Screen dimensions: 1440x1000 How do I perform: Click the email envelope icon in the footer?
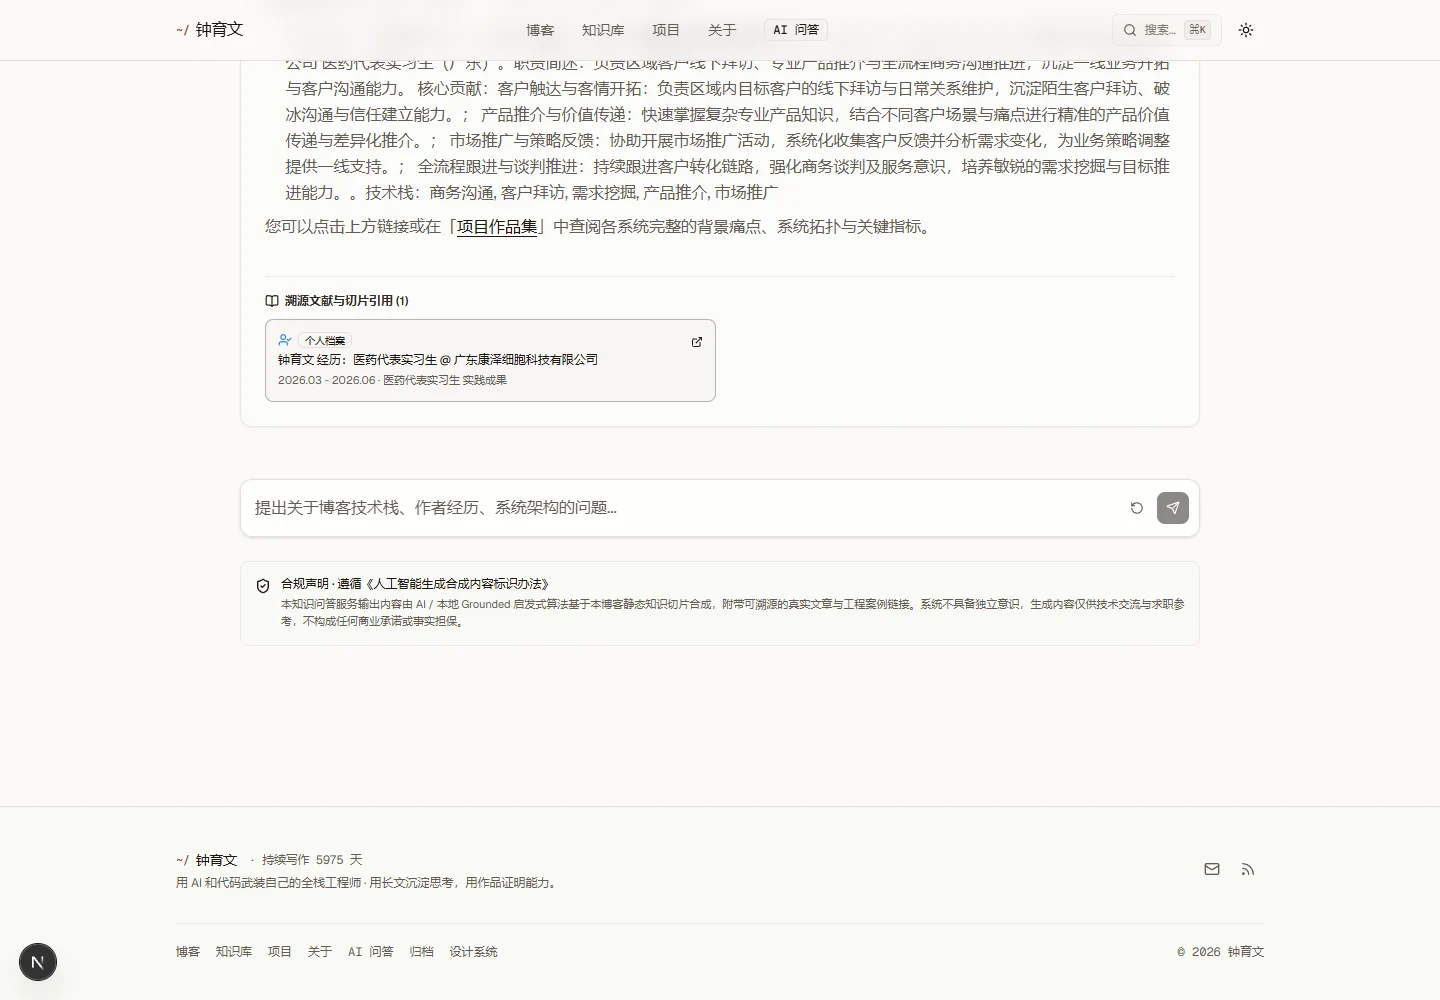click(1212, 869)
